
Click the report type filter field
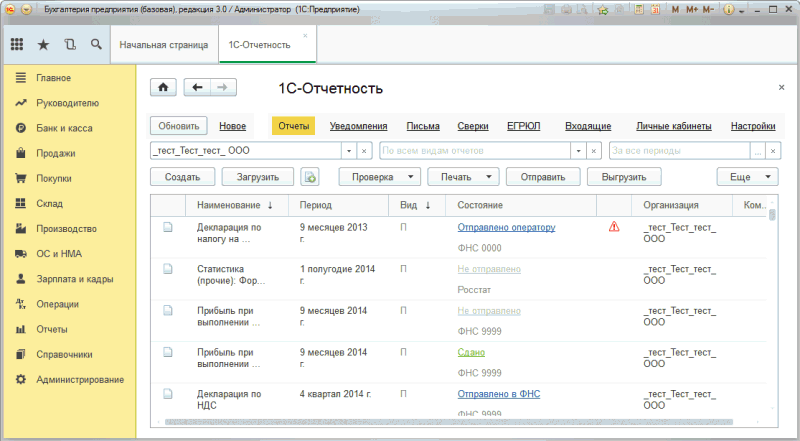tap(474, 150)
